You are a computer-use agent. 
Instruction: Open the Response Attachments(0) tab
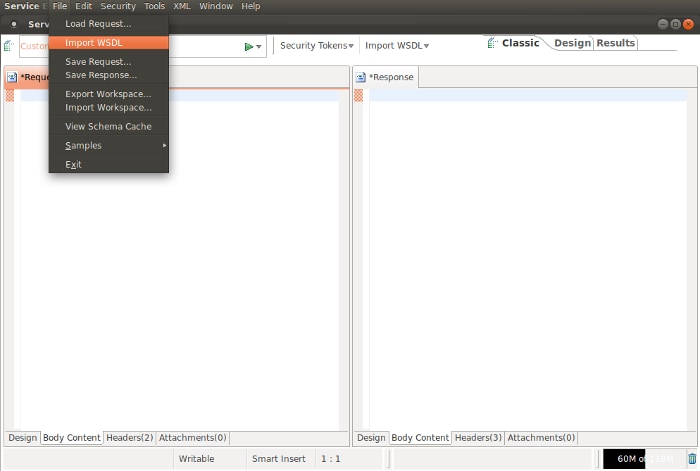[541, 438]
